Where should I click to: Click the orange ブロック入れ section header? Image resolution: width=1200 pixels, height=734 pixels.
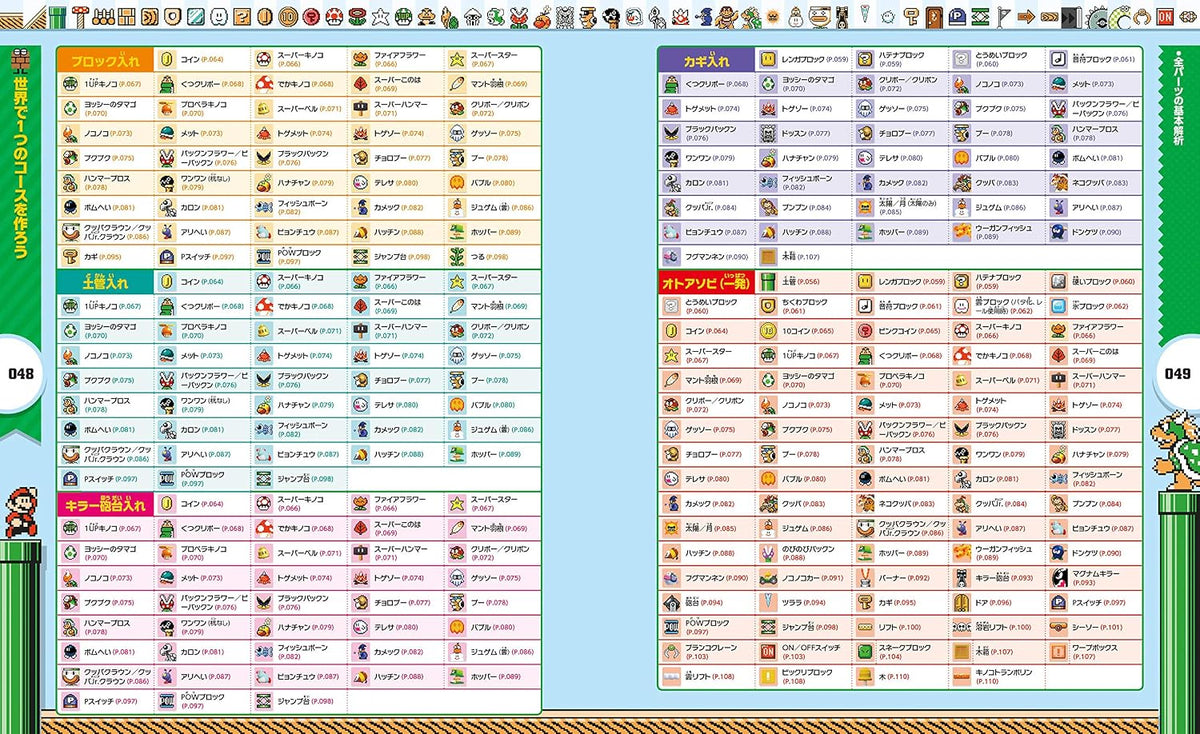[x=105, y=60]
